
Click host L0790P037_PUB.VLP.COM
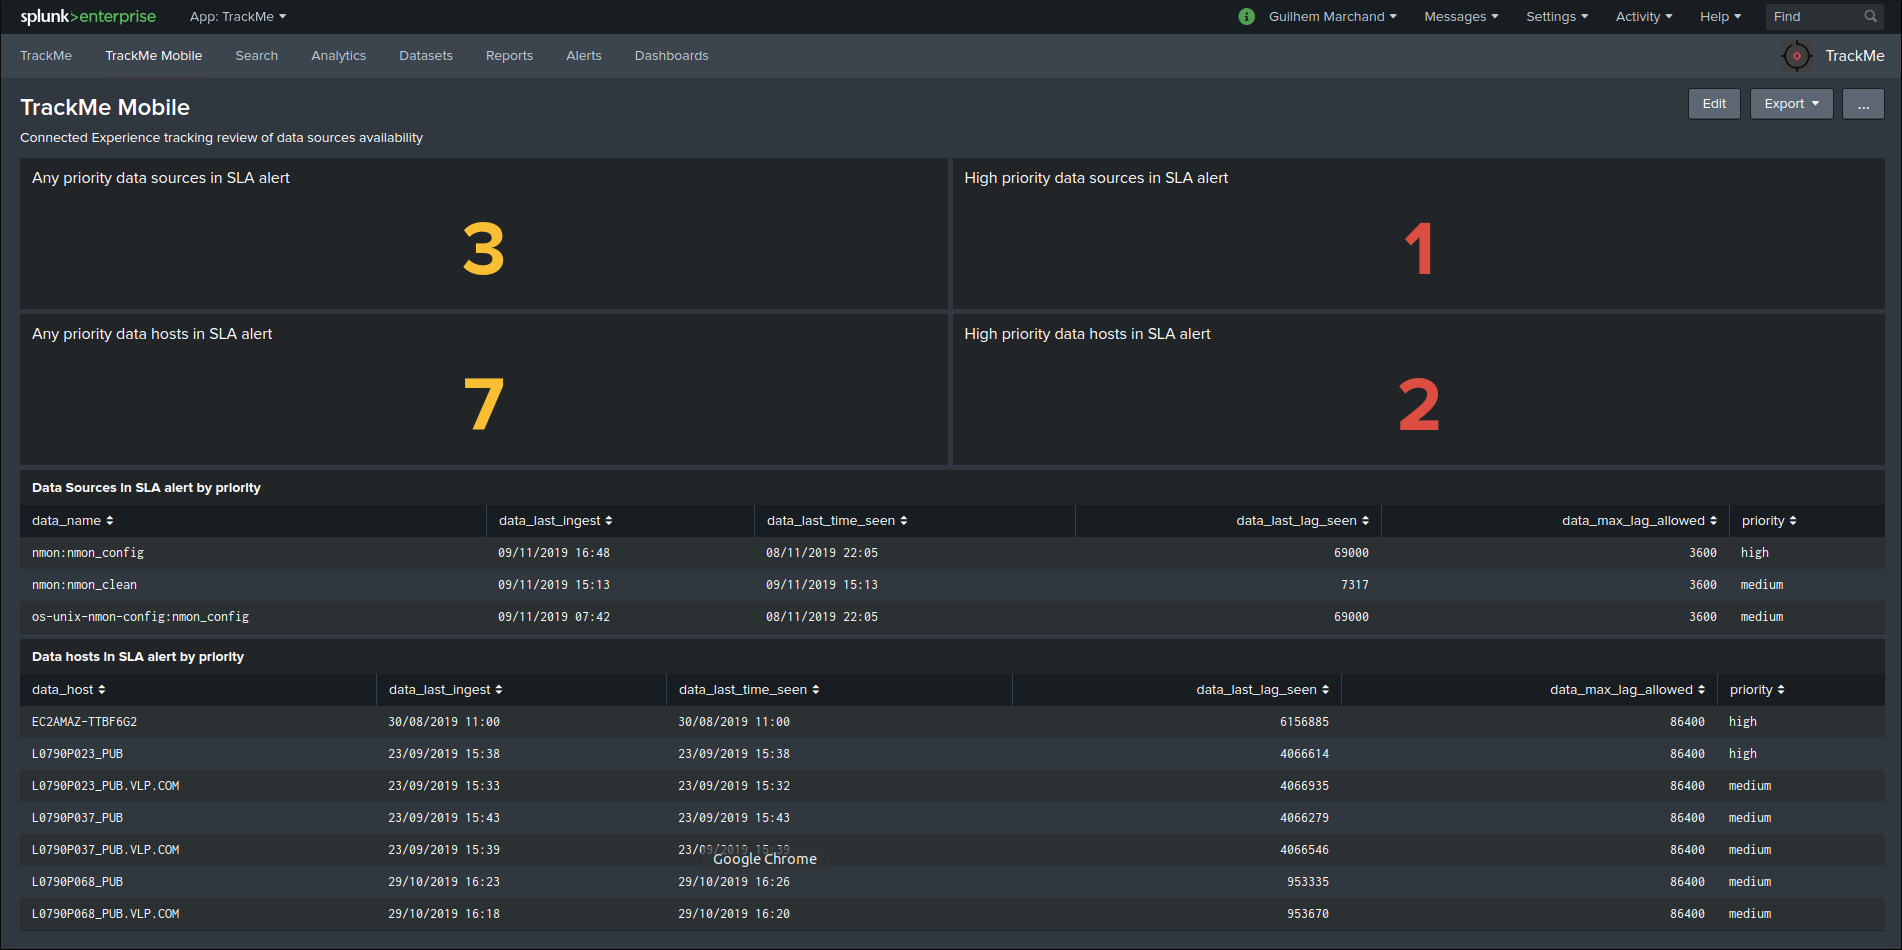[x=106, y=850]
